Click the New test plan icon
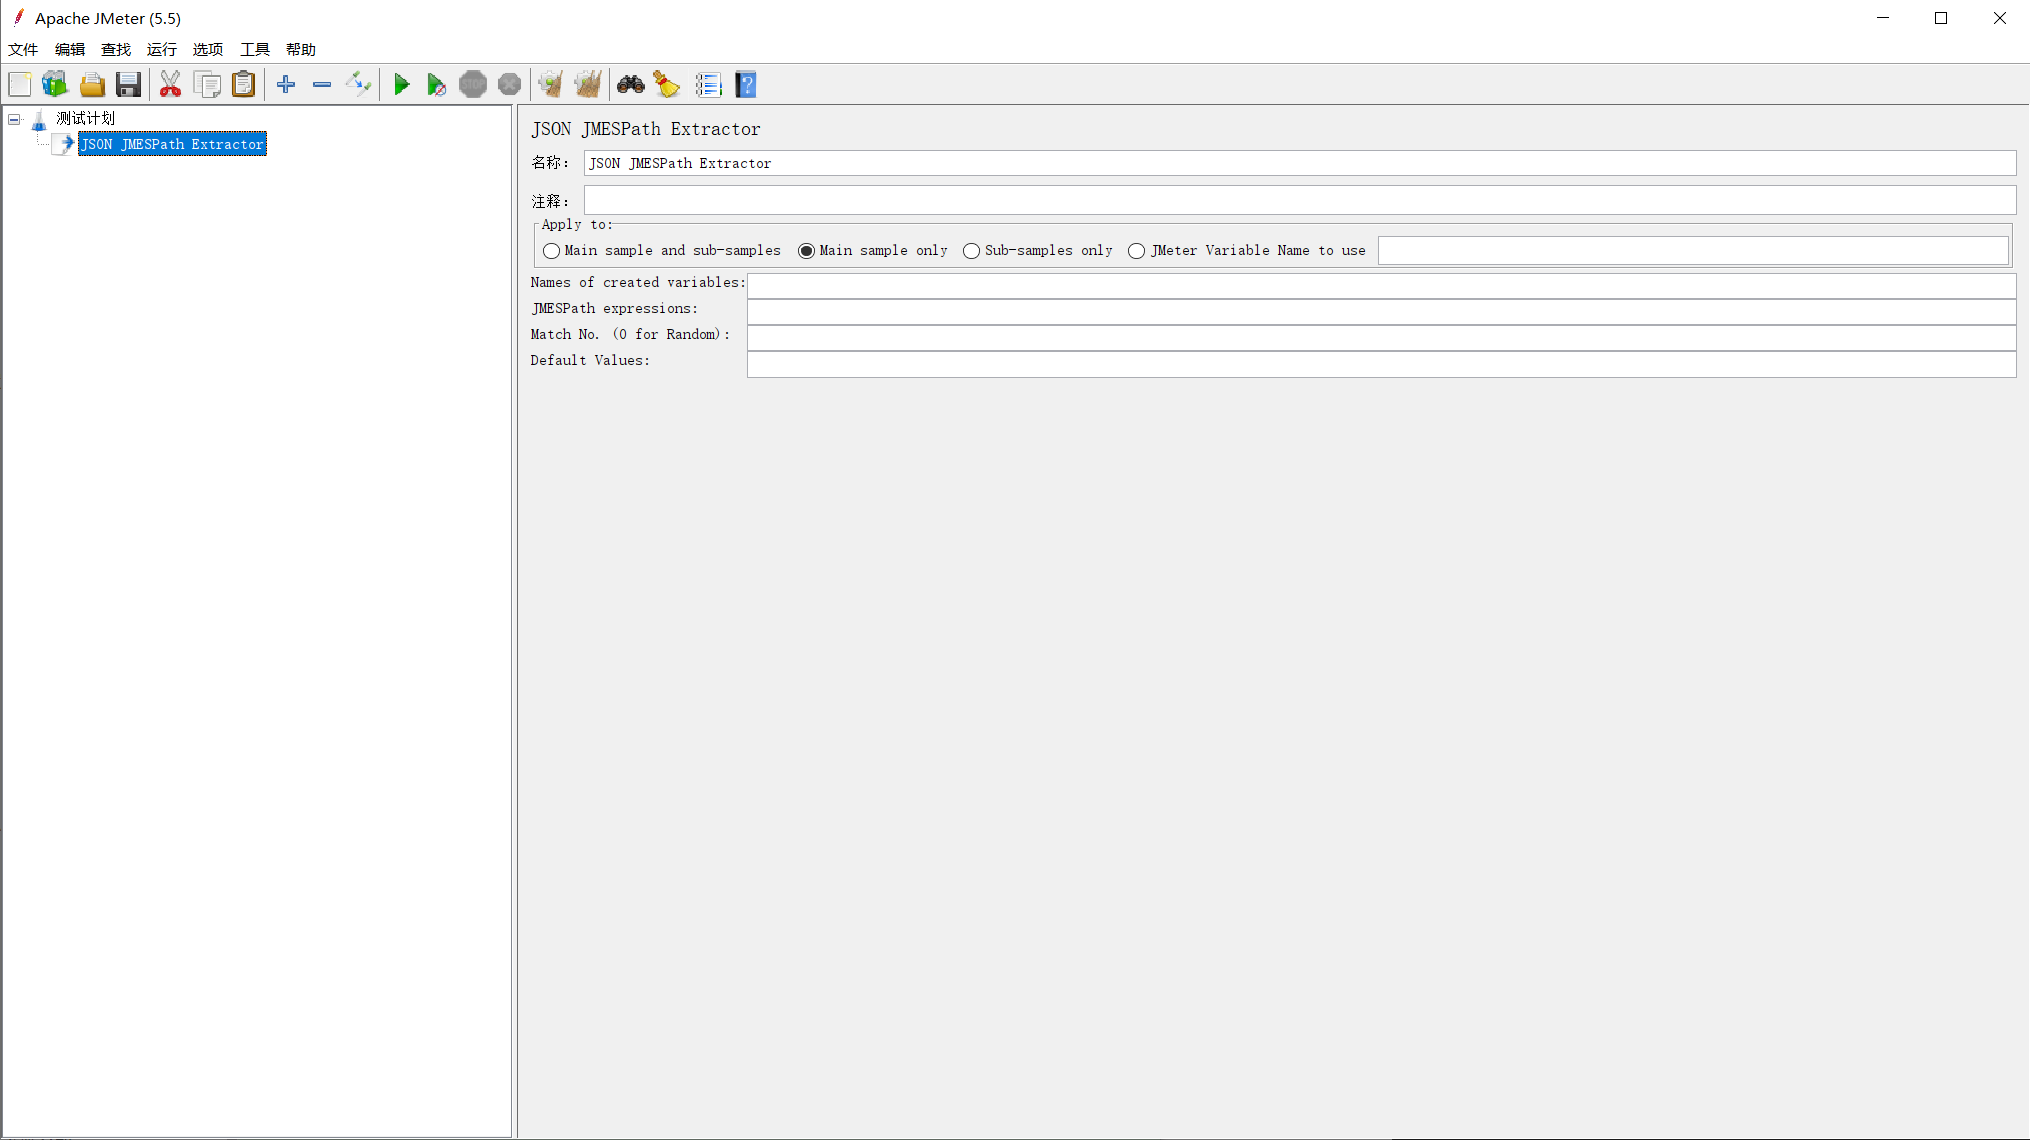Screen dimensions: 2030x1140 coord(20,85)
